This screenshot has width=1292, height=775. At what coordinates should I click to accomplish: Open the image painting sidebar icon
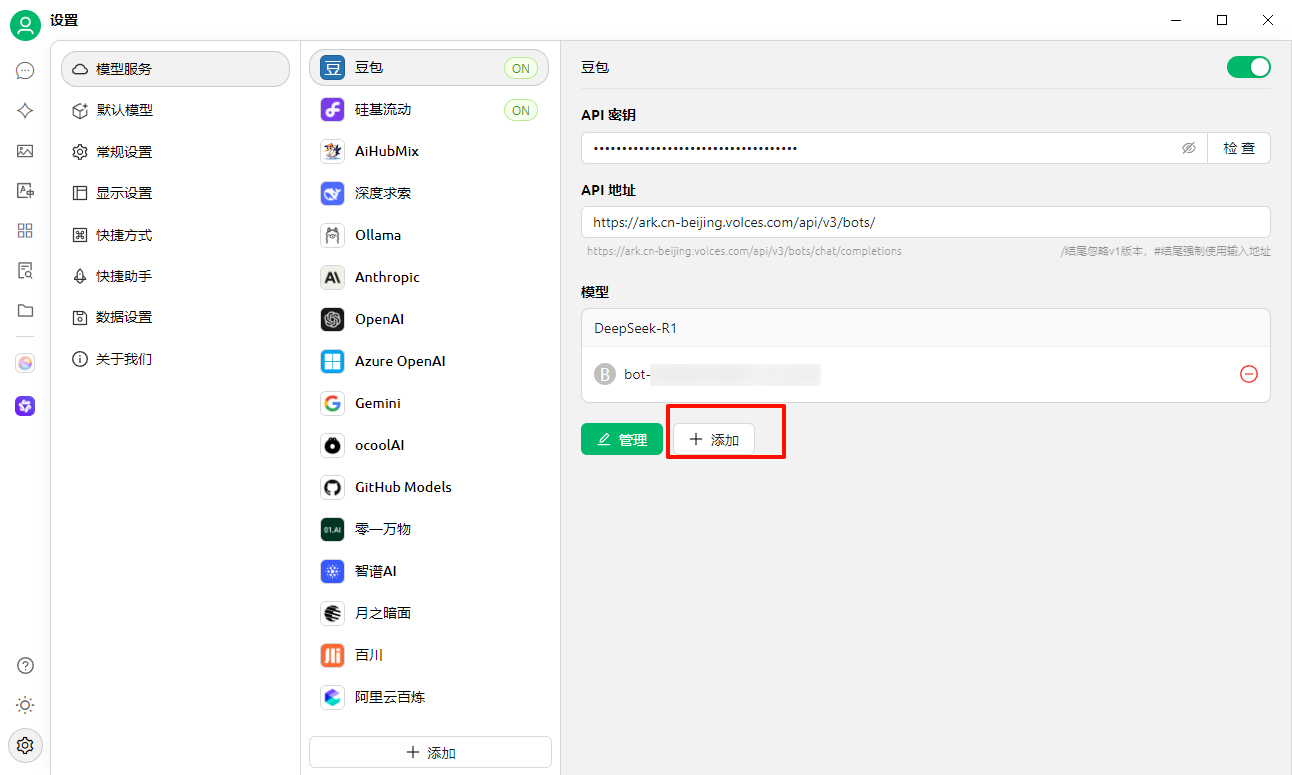click(x=25, y=151)
